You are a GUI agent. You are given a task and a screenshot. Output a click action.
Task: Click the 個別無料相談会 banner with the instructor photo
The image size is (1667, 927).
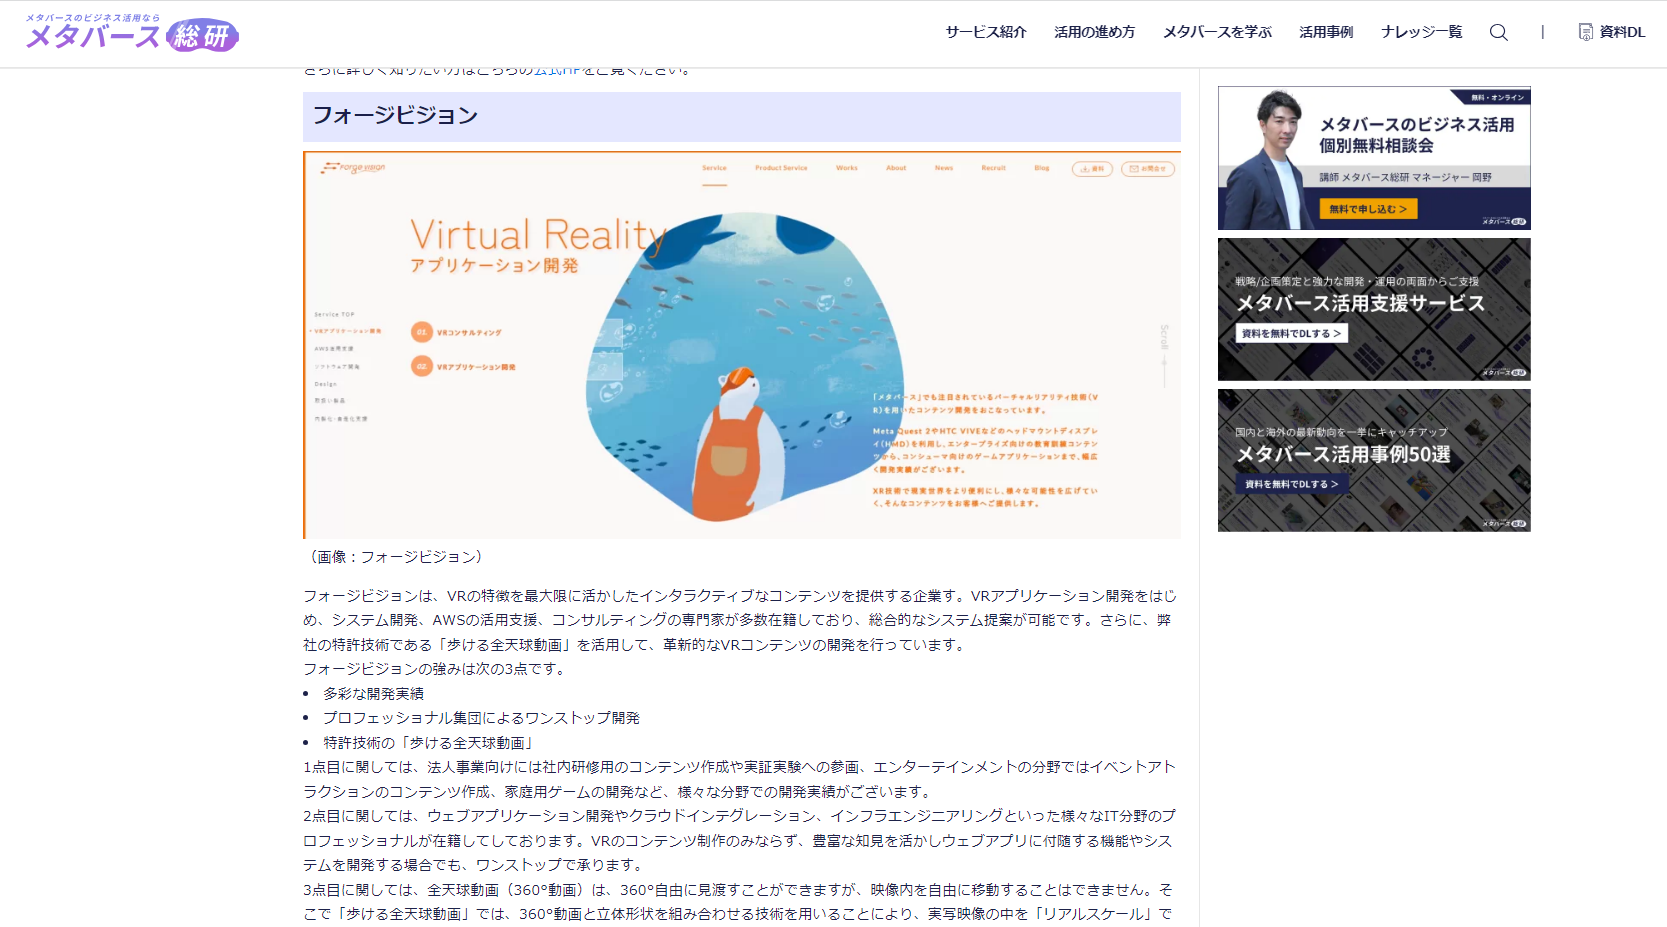click(x=1373, y=158)
